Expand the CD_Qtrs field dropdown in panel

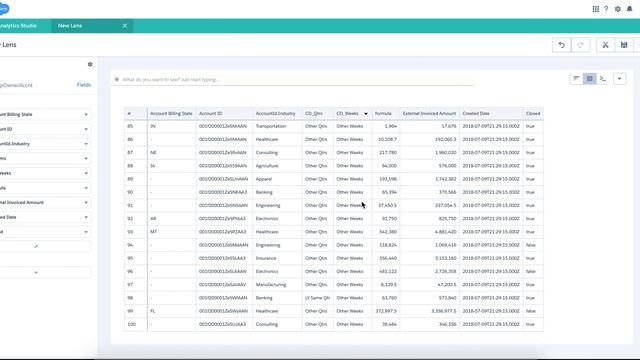86,158
